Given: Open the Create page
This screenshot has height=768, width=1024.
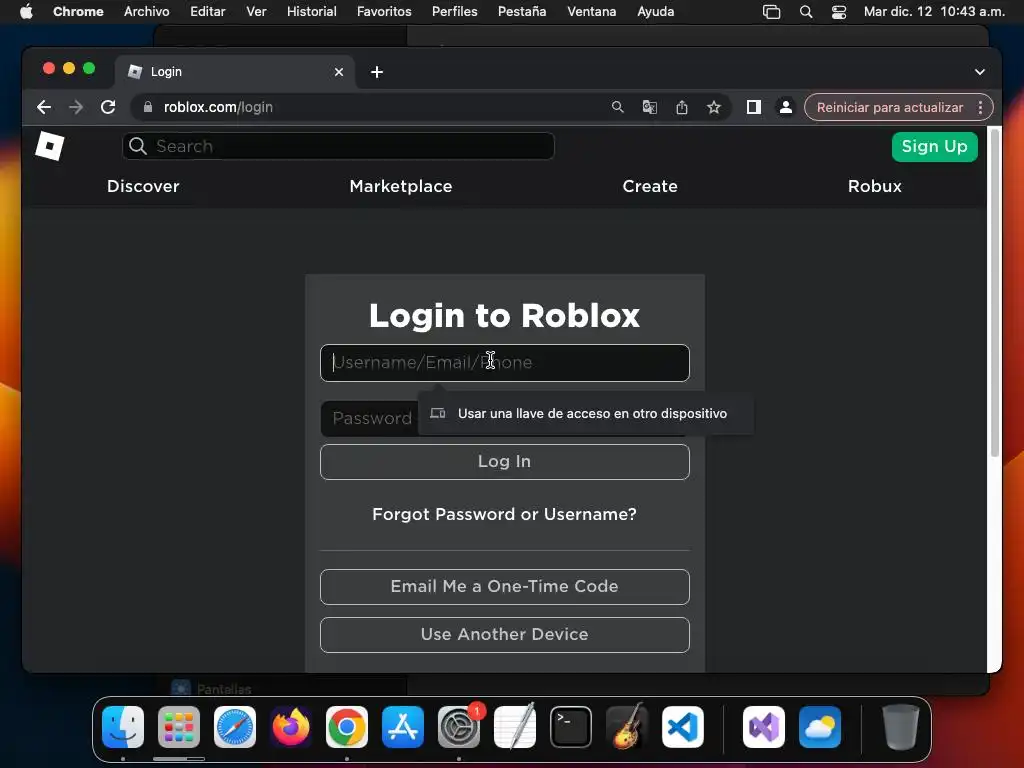Looking at the screenshot, I should point(650,186).
